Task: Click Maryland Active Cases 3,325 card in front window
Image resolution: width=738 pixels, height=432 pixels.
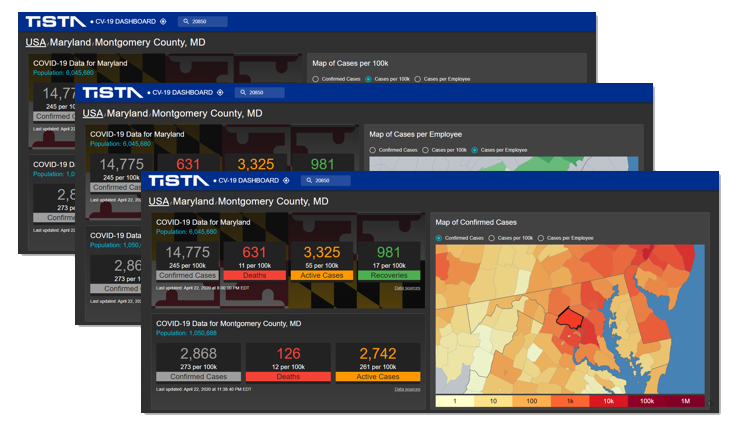Action: pyautogui.click(x=322, y=261)
